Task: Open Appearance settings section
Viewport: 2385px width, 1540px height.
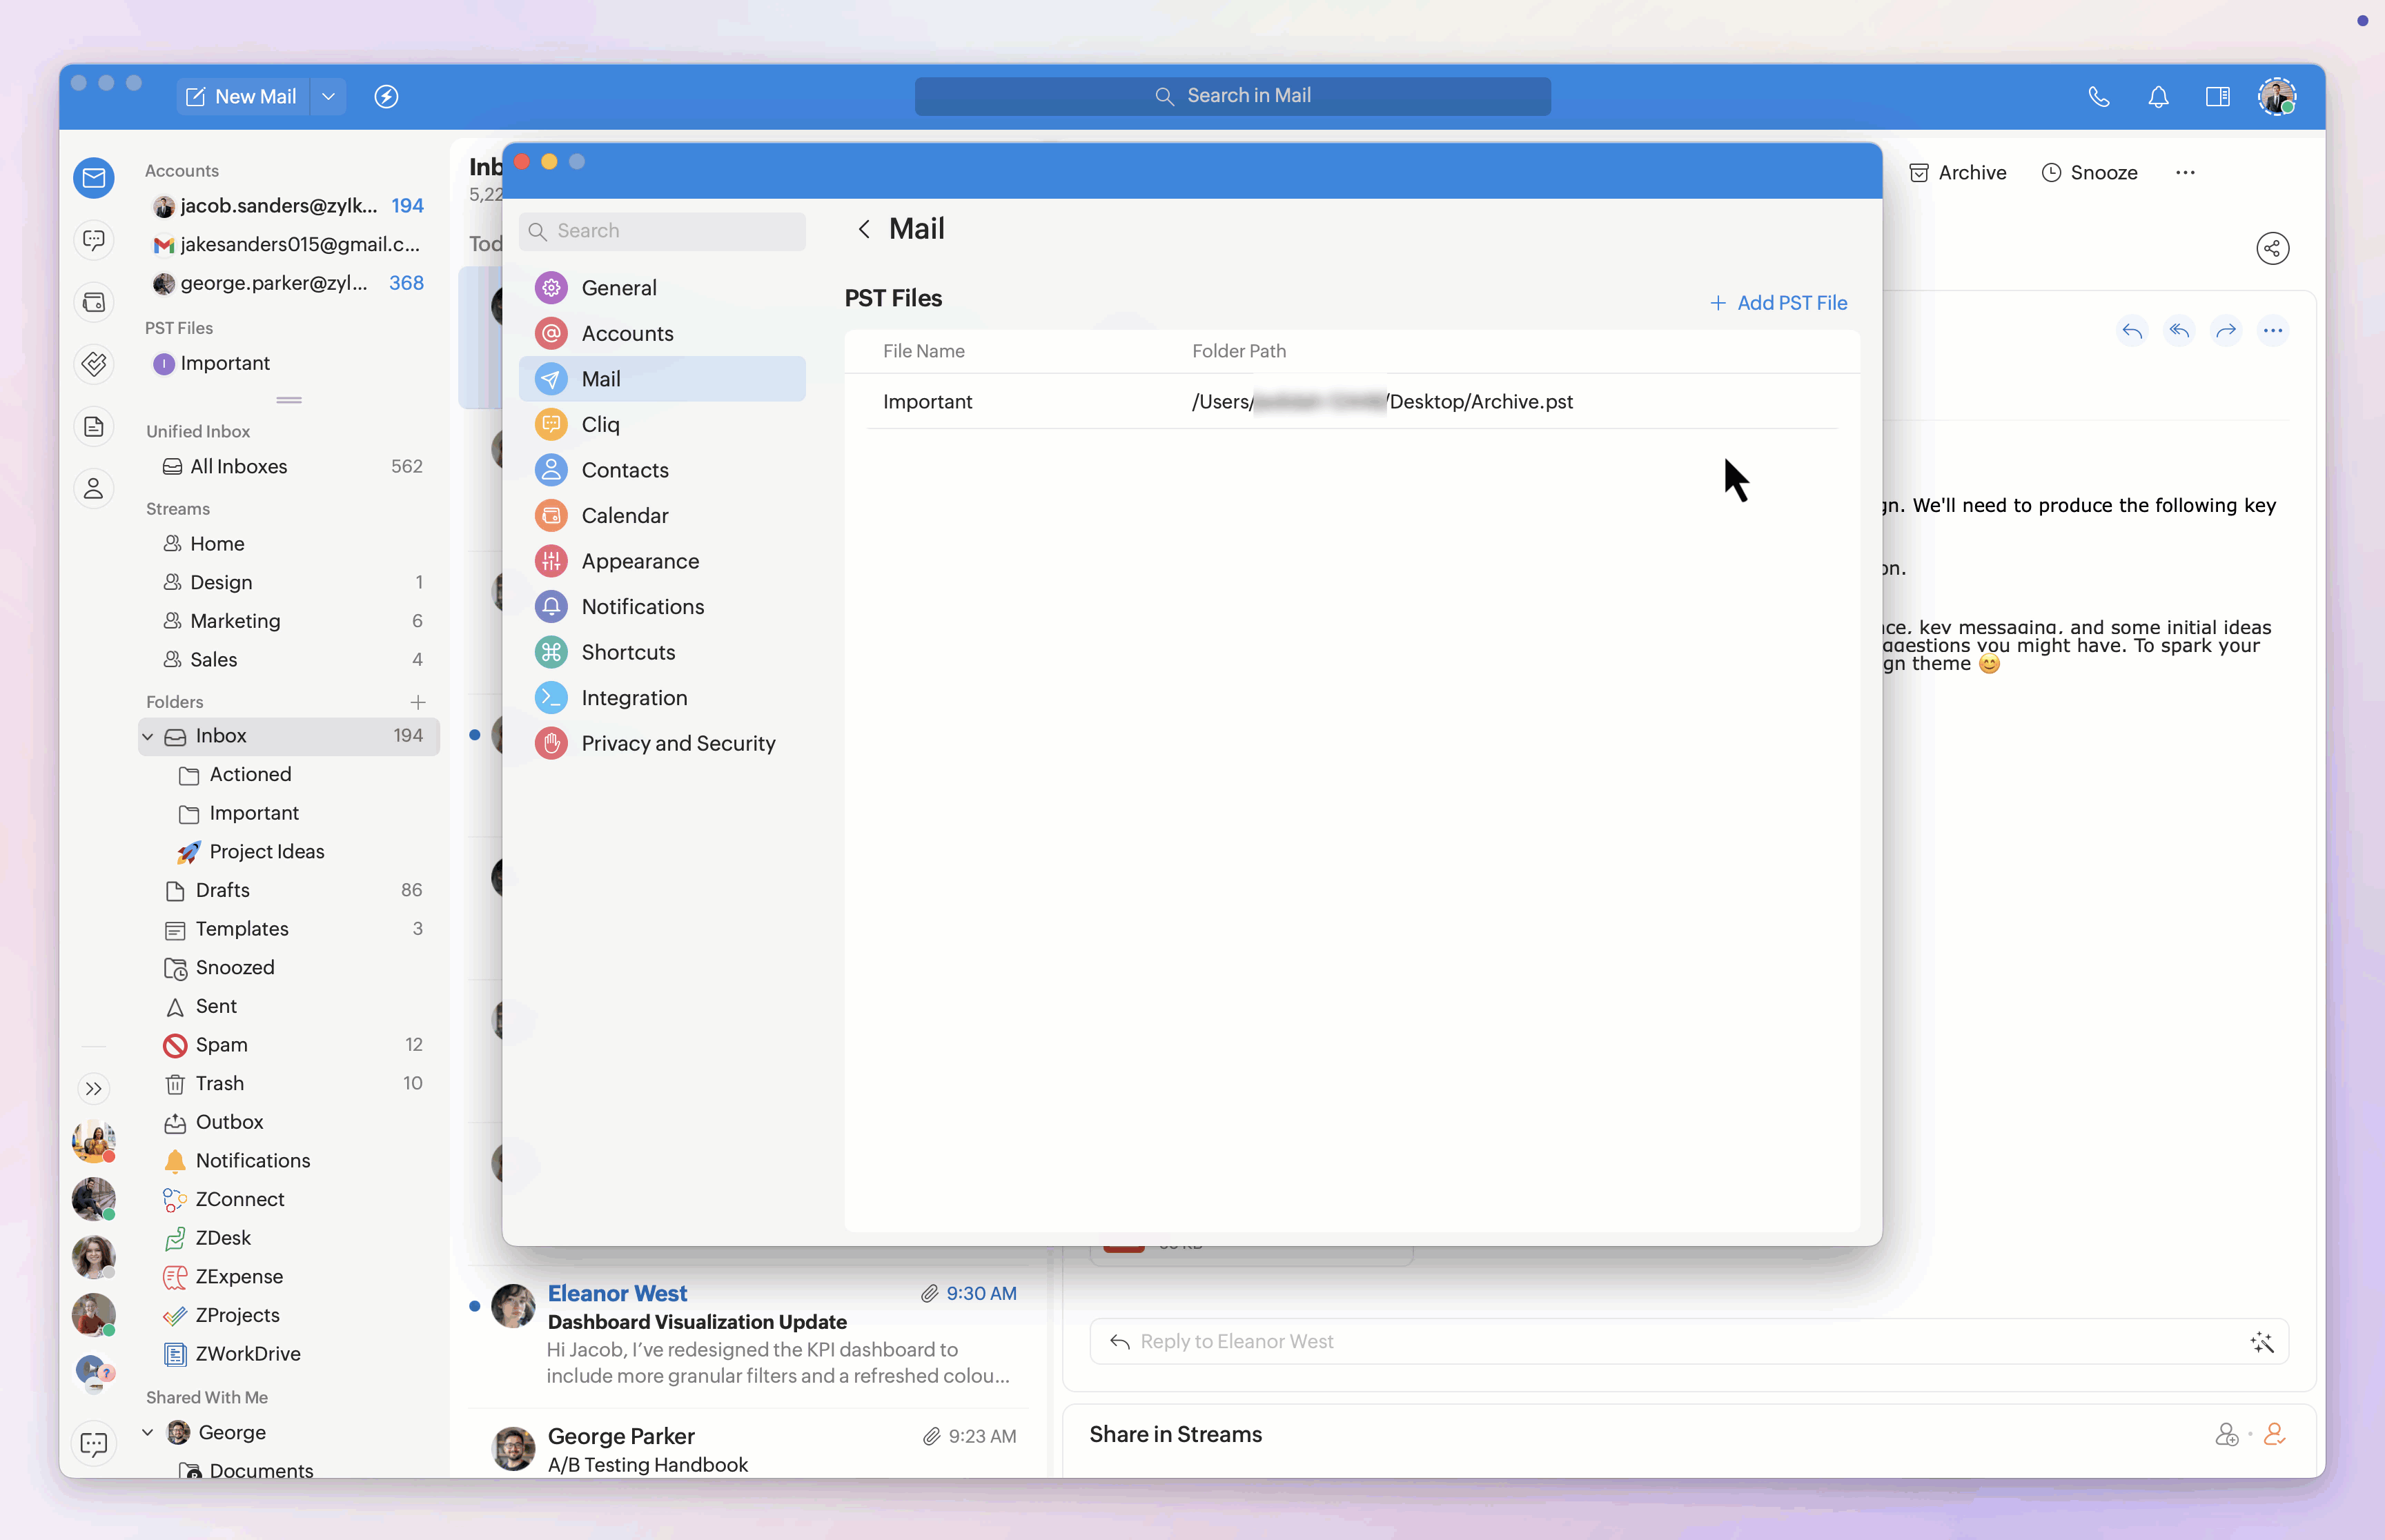Action: coord(640,561)
